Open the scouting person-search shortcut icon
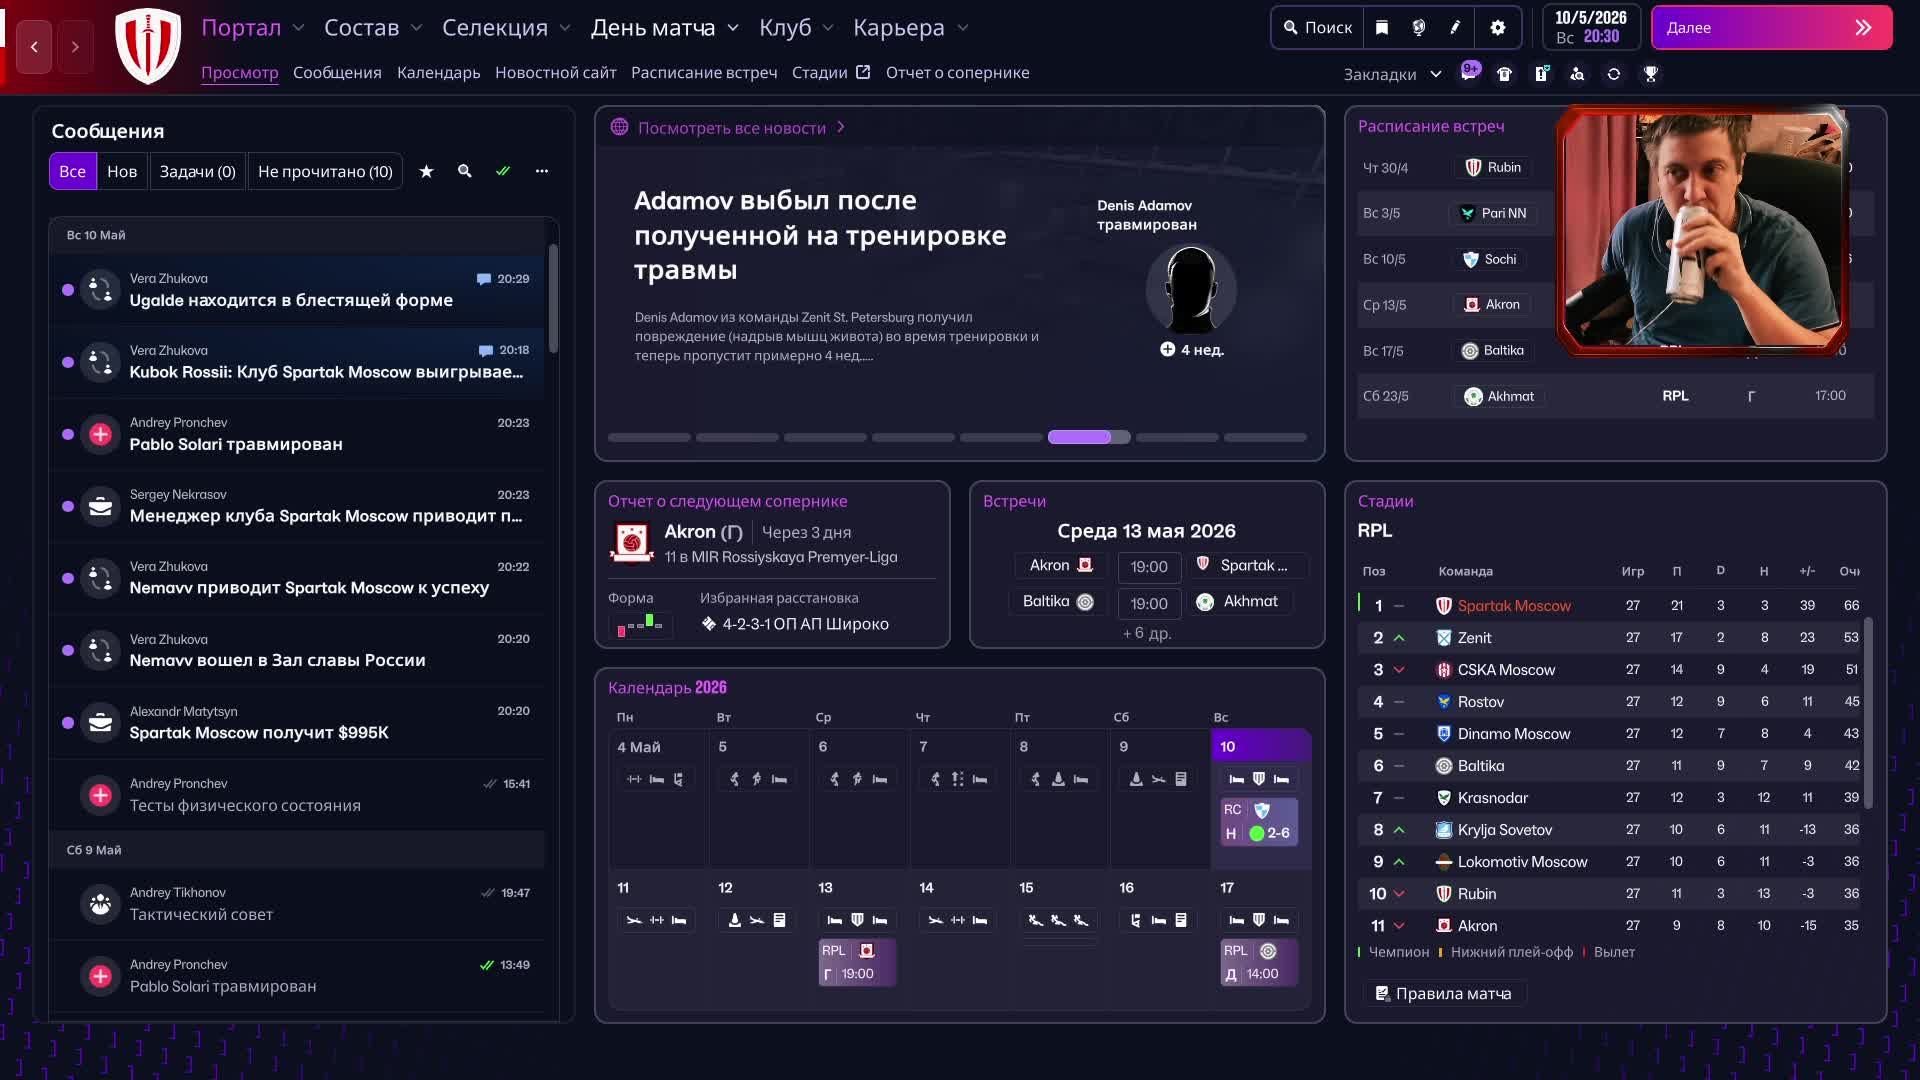The height and width of the screenshot is (1080, 1920). (x=1577, y=74)
